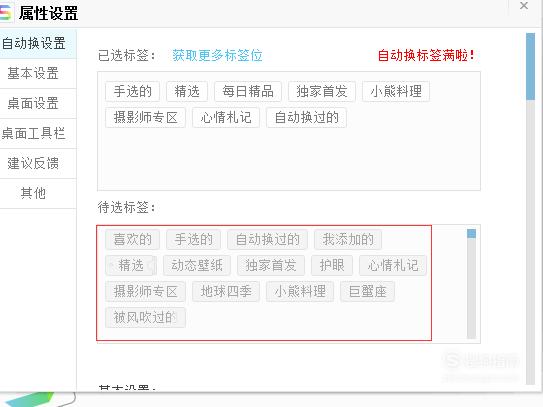Viewport: 543px width, 407px height.
Task: Remove selected tag 小熊料理
Action: 396,91
